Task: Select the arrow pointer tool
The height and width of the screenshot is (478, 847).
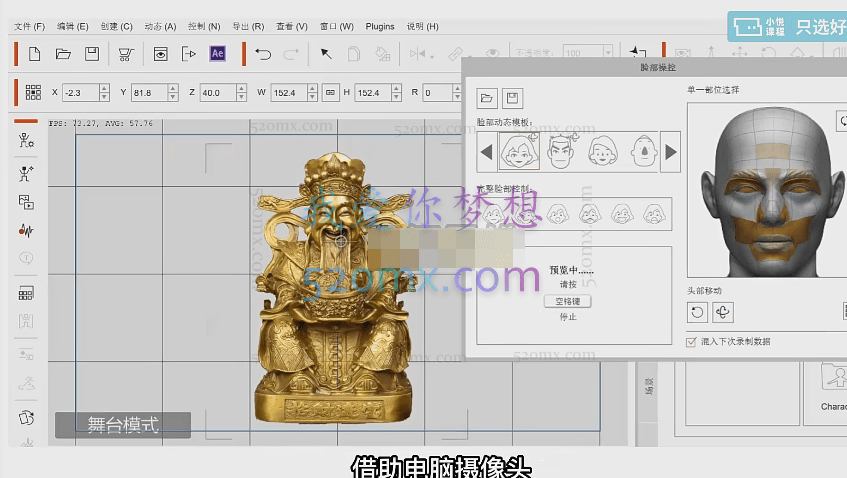Action: pyautogui.click(x=326, y=53)
